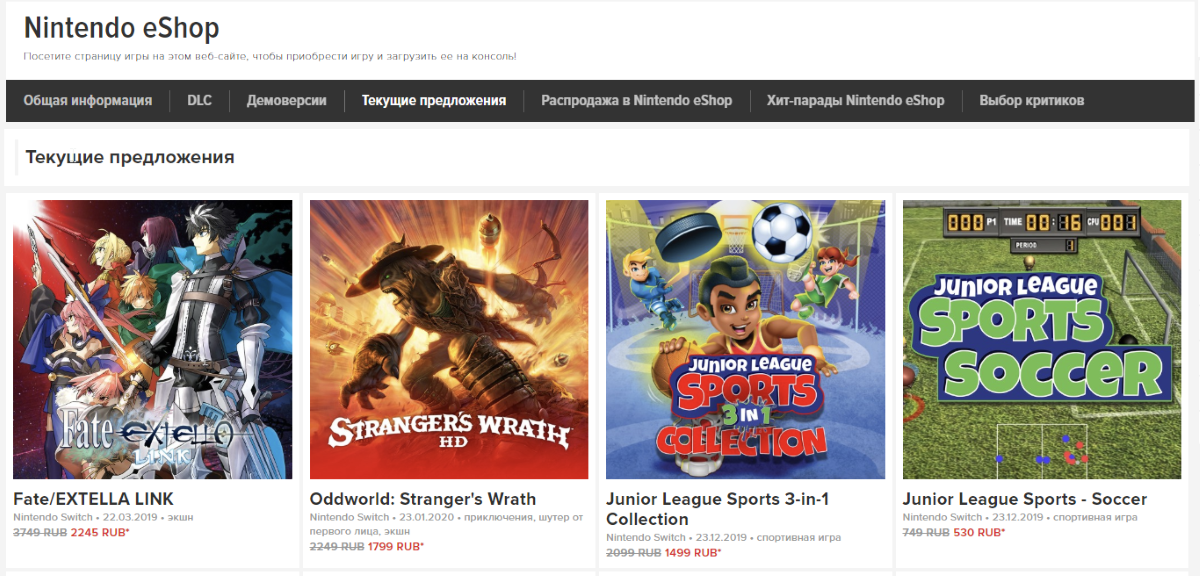Click the Текущие предложения section heading
This screenshot has height=576, width=1200.
[130, 157]
